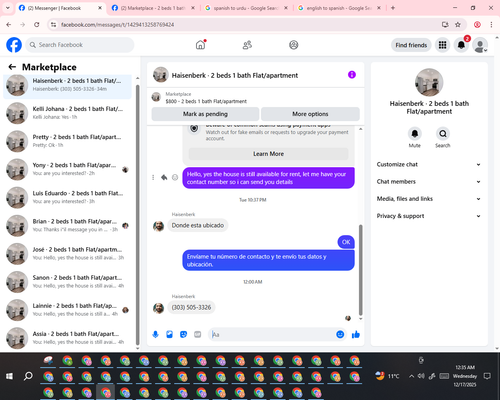React to the purple message with emoji

(175, 177)
